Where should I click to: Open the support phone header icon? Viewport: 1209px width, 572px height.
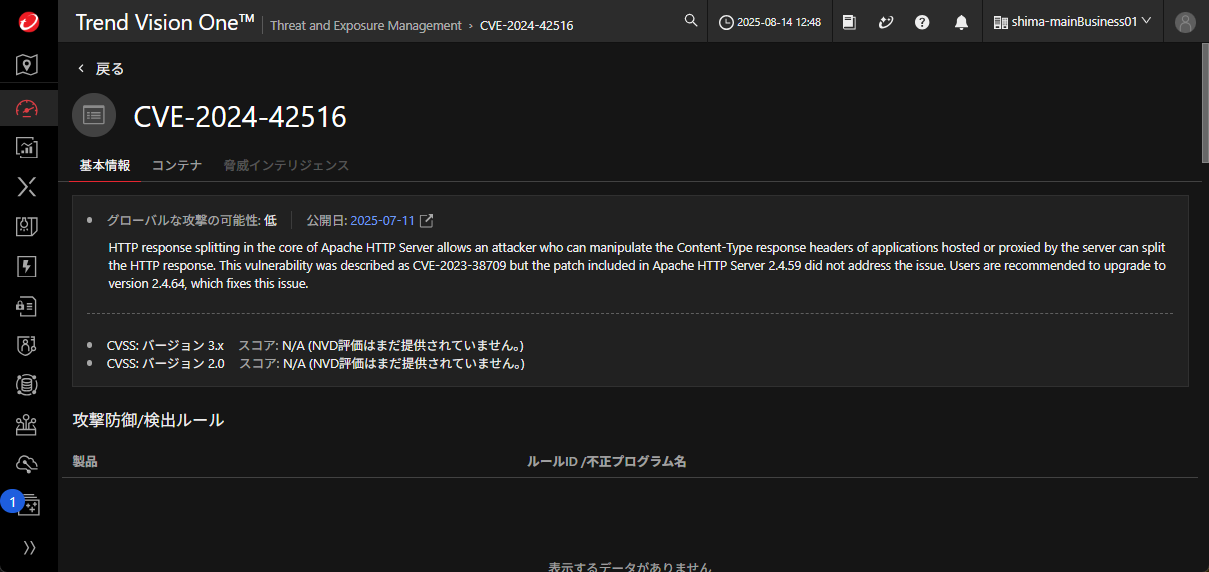click(x=885, y=21)
